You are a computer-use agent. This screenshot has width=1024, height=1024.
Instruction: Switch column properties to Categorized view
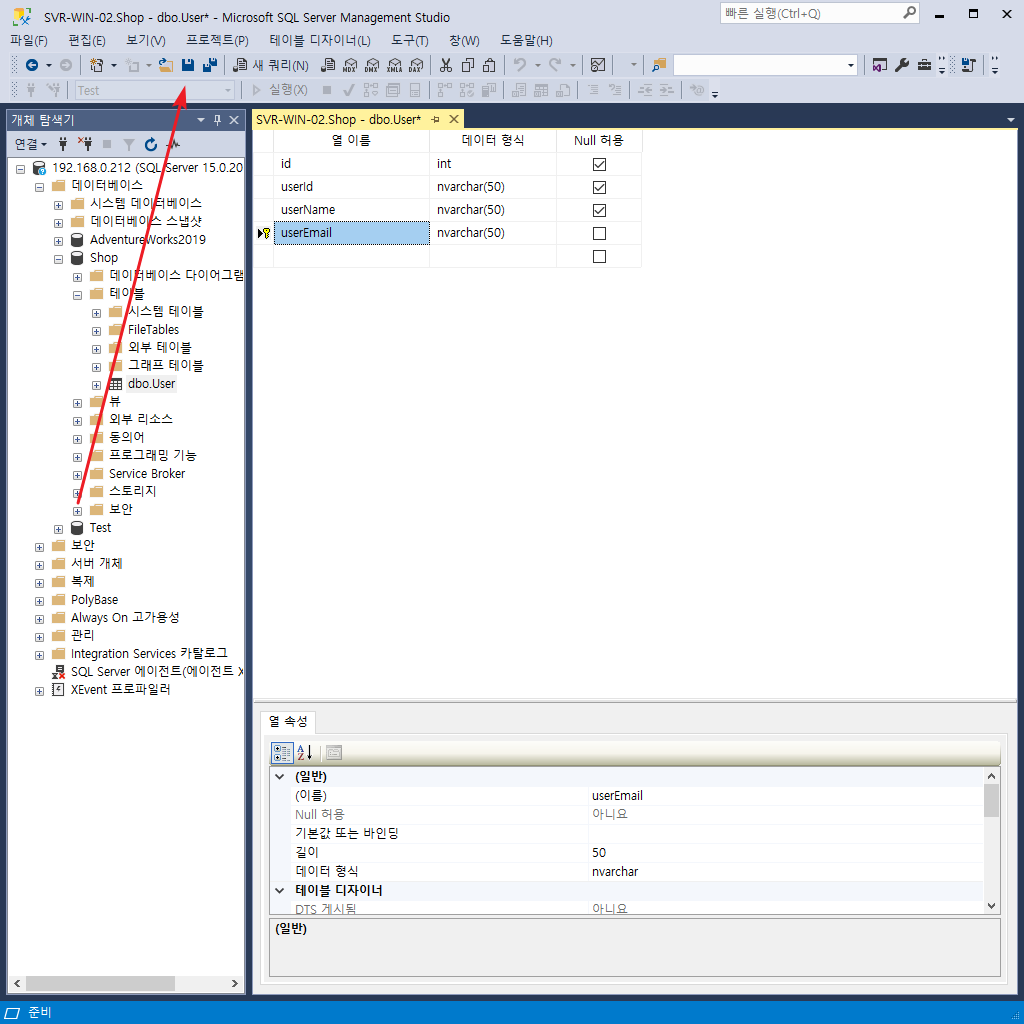(x=282, y=752)
